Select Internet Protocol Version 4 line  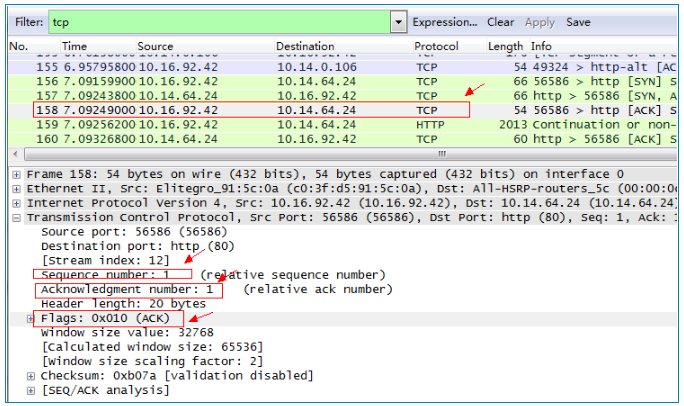351,203
